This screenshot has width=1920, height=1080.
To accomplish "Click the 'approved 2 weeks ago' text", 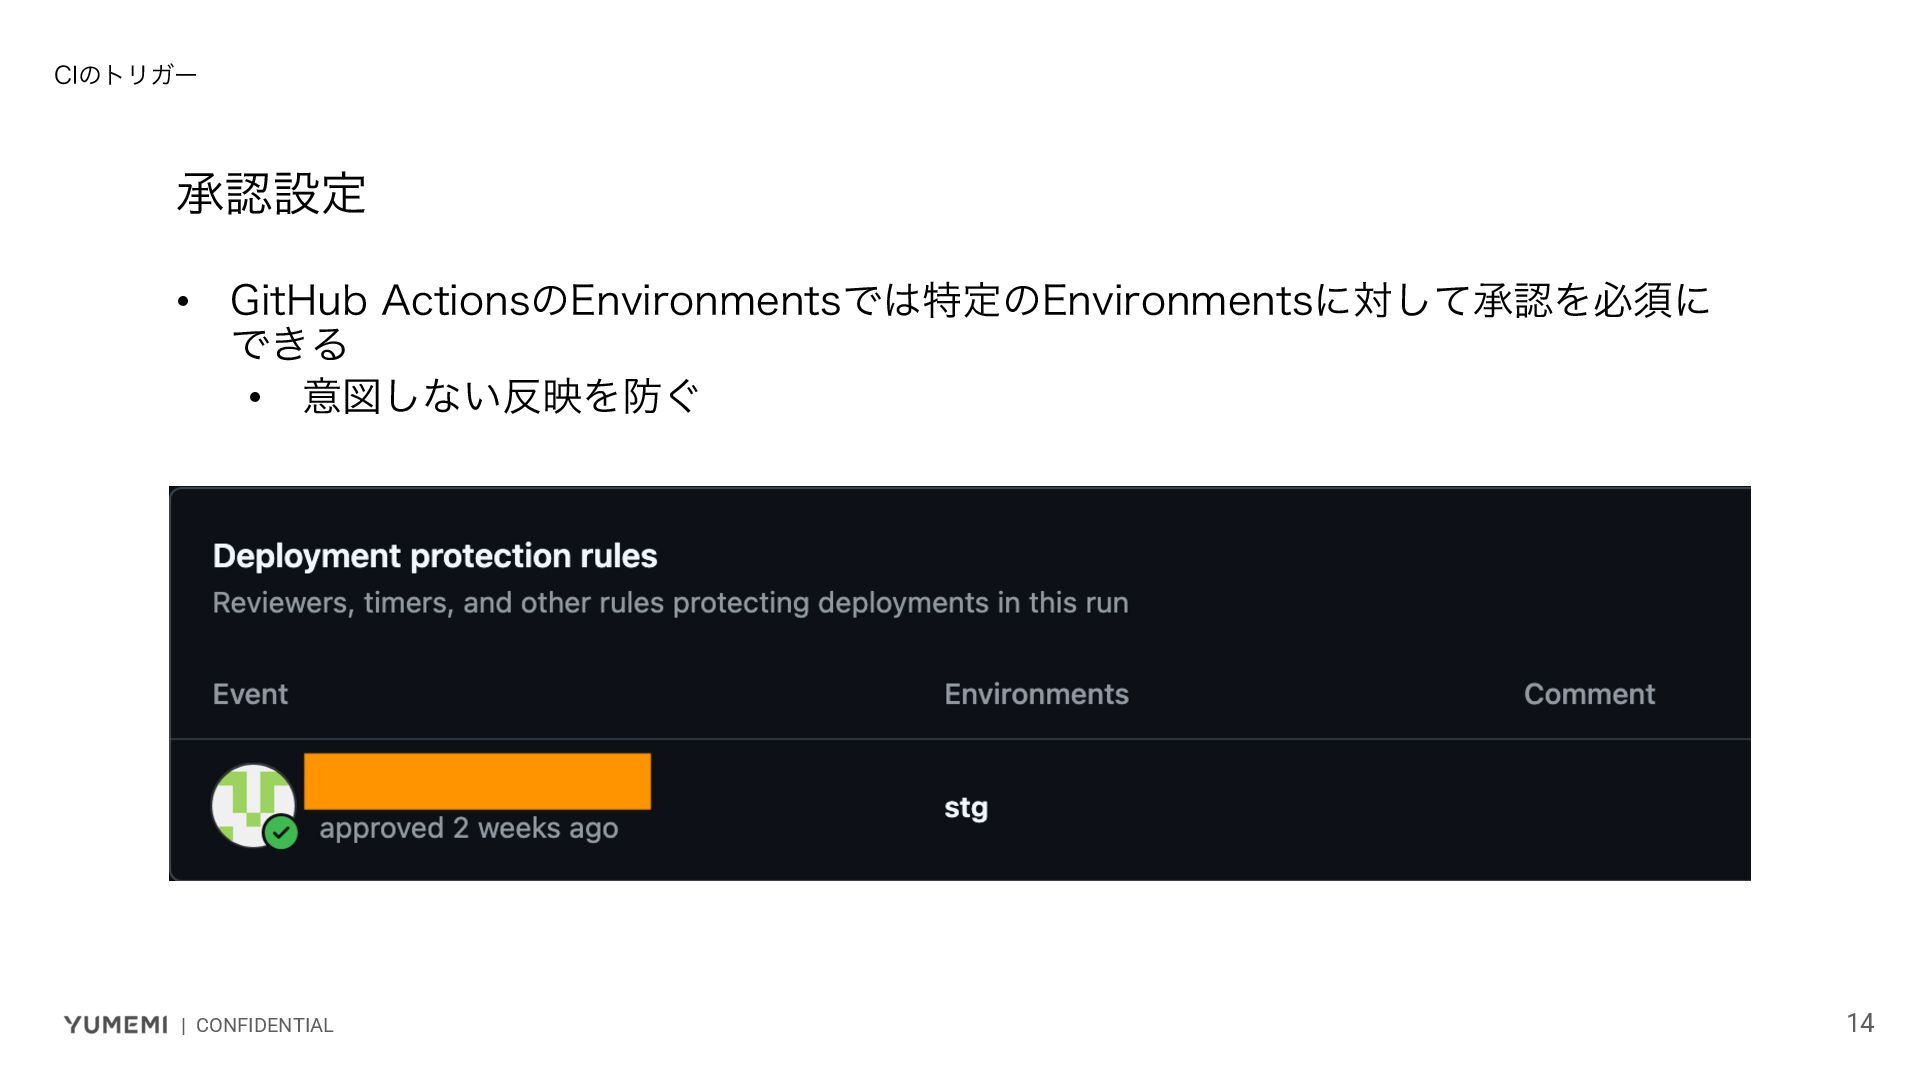I will point(468,828).
